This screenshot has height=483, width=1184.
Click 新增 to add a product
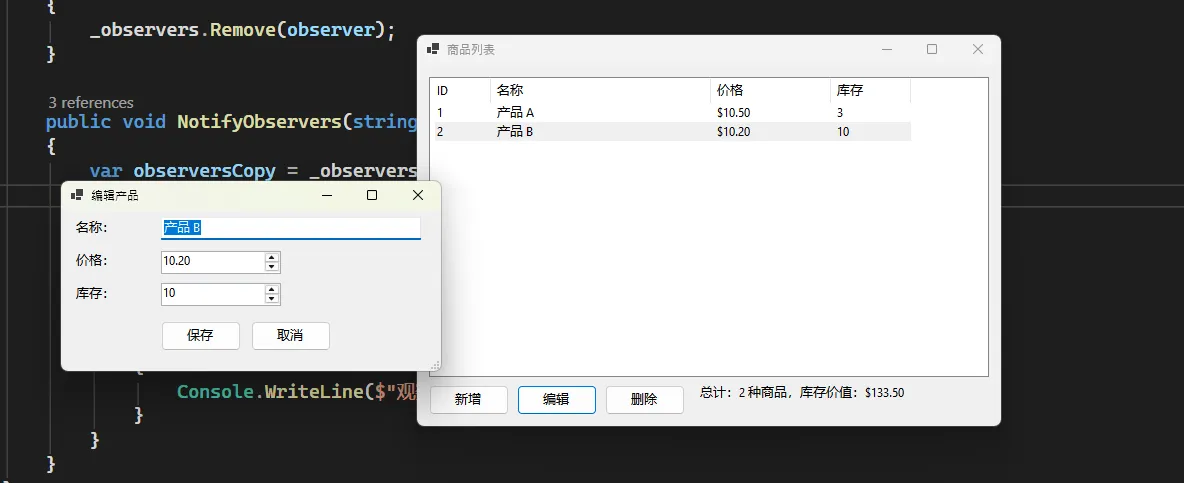tap(468, 399)
